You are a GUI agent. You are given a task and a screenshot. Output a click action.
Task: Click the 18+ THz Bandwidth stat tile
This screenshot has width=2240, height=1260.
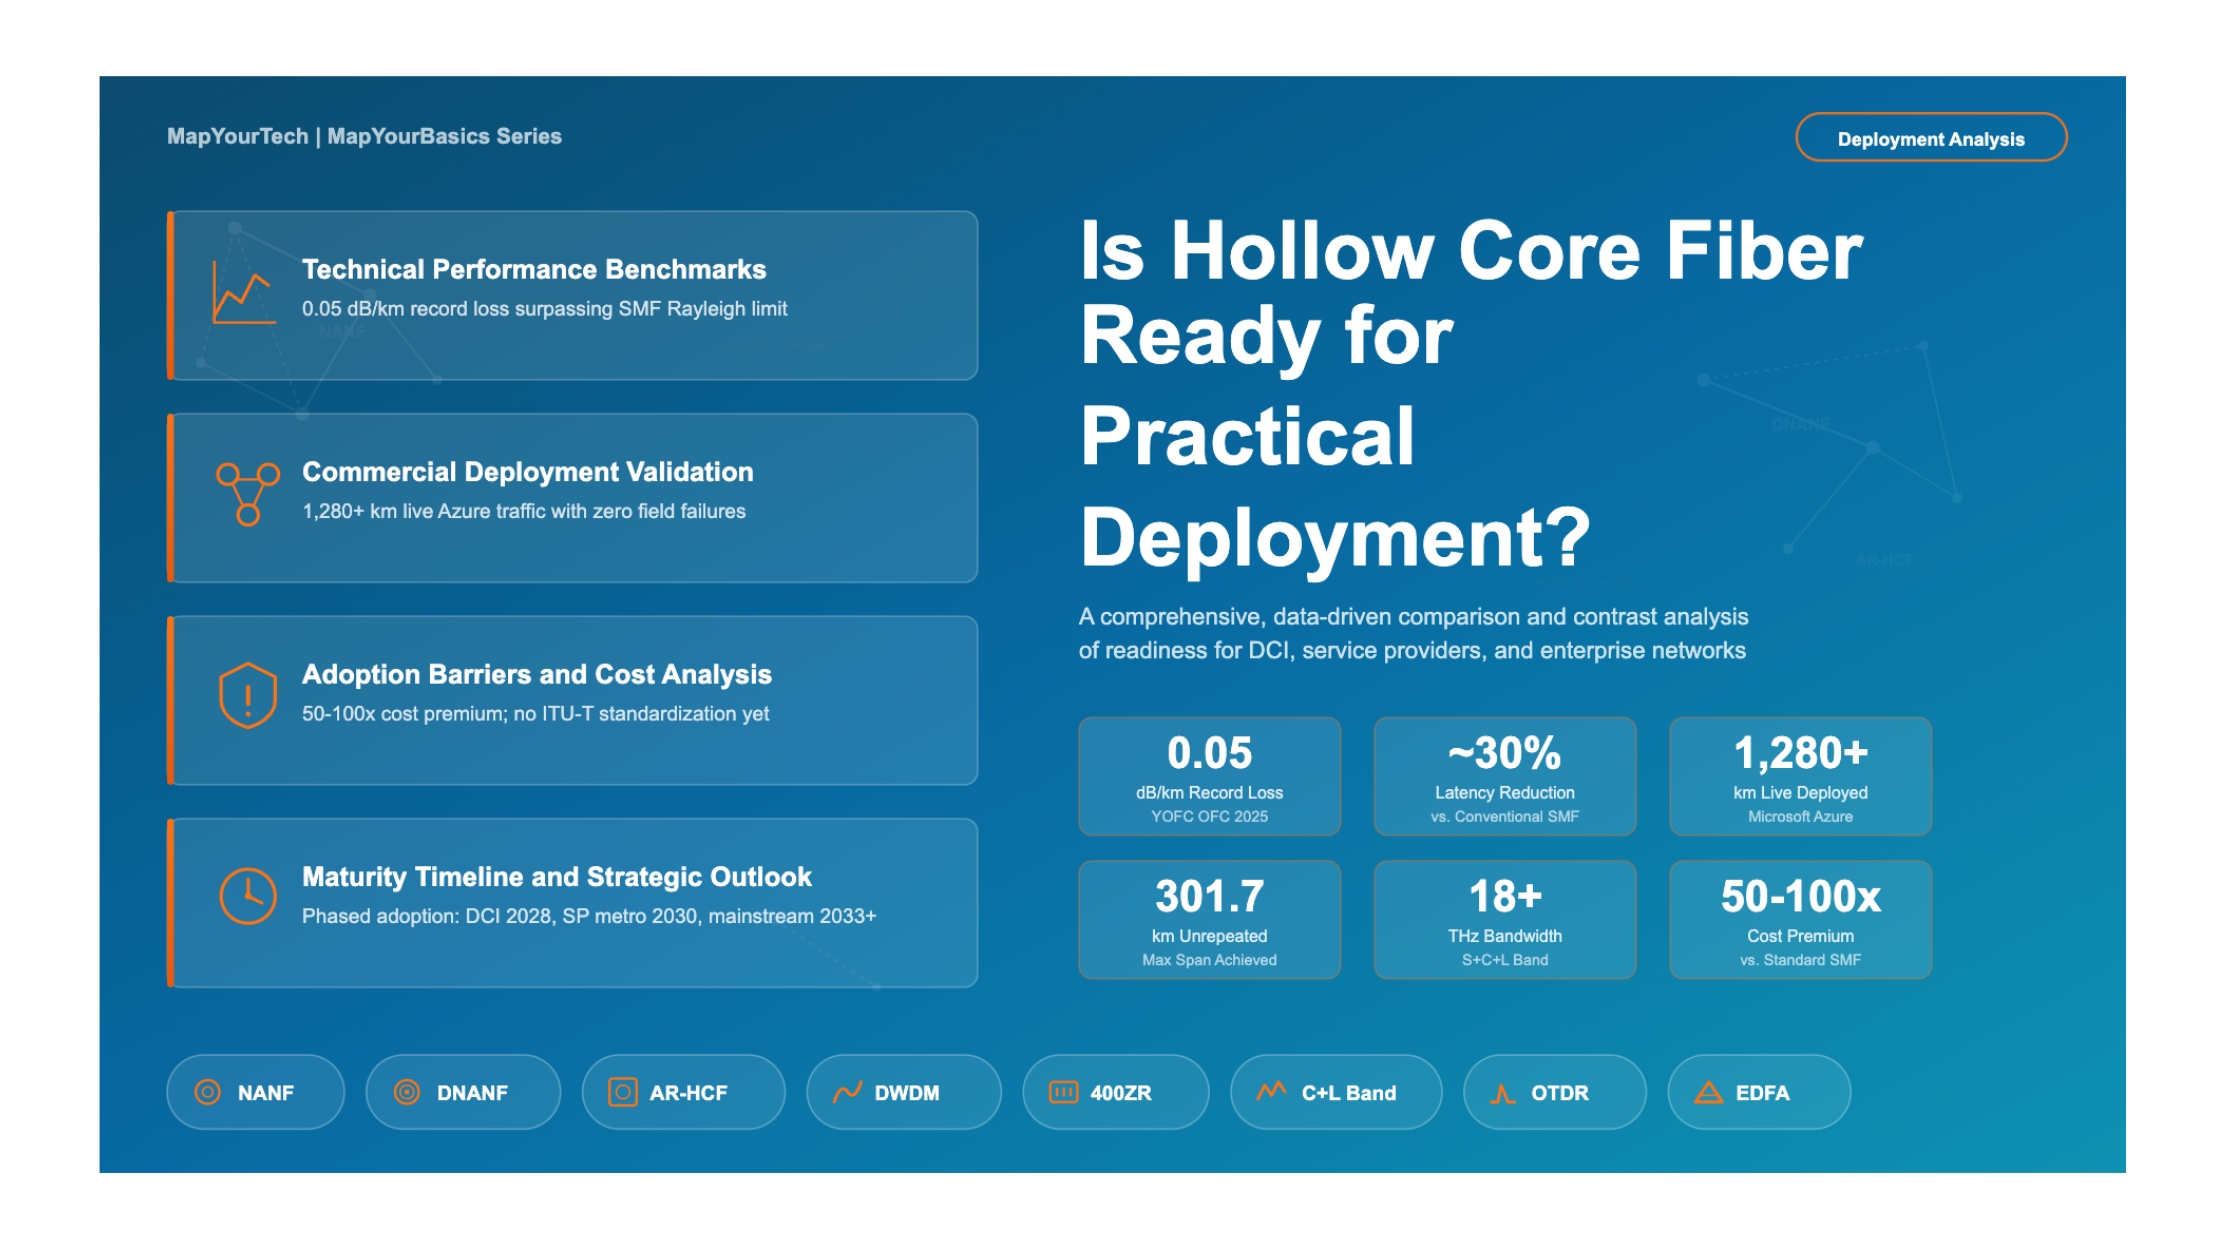(x=1504, y=920)
